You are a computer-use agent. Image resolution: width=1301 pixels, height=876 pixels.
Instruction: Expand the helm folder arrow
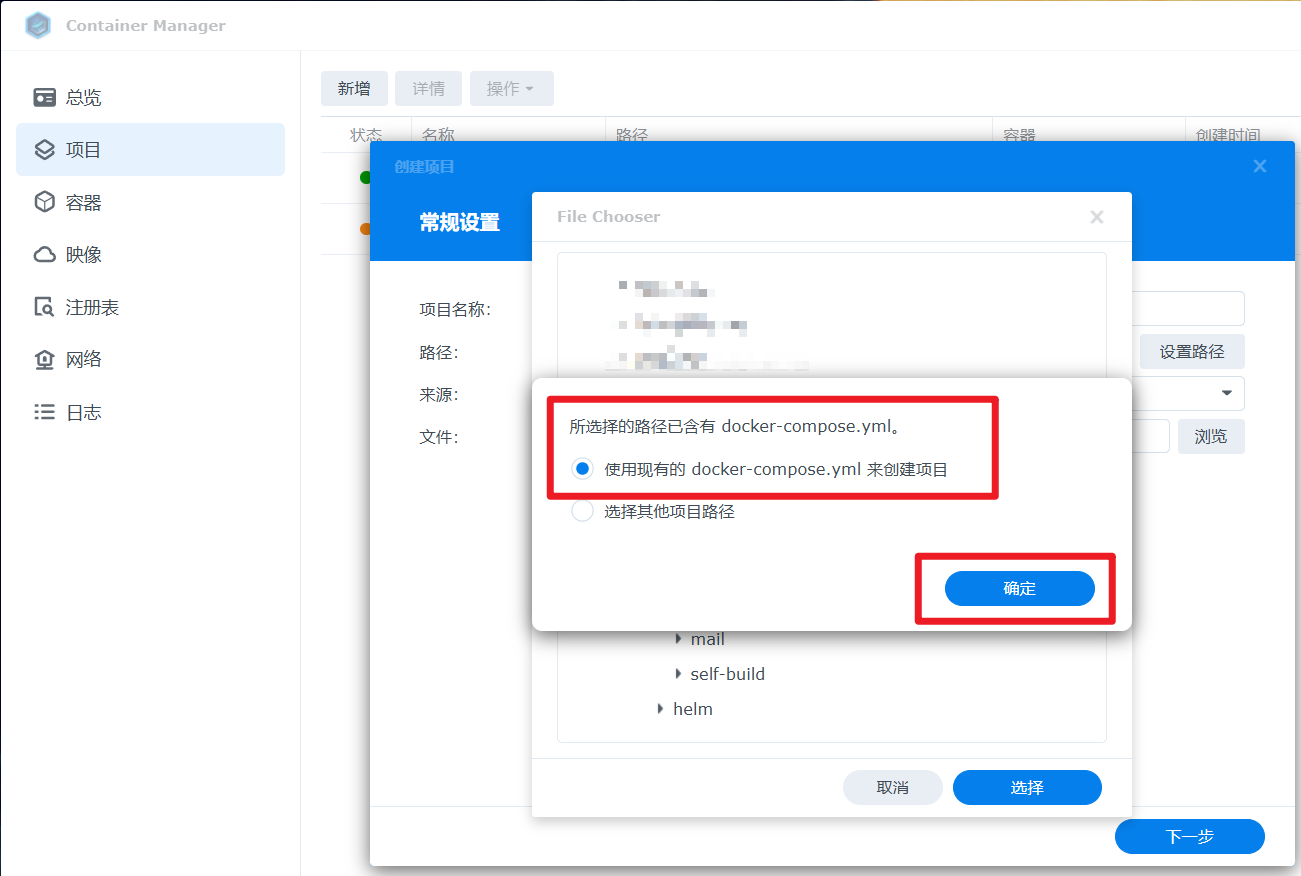pos(661,709)
